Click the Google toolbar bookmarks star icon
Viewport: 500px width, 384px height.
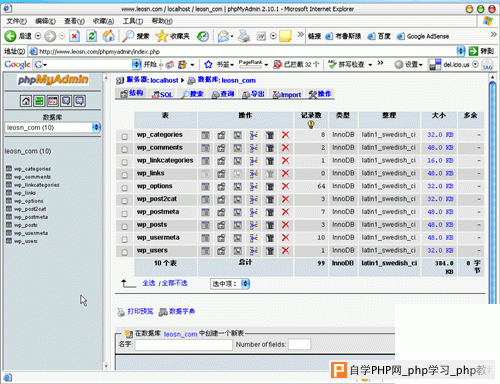(208, 64)
